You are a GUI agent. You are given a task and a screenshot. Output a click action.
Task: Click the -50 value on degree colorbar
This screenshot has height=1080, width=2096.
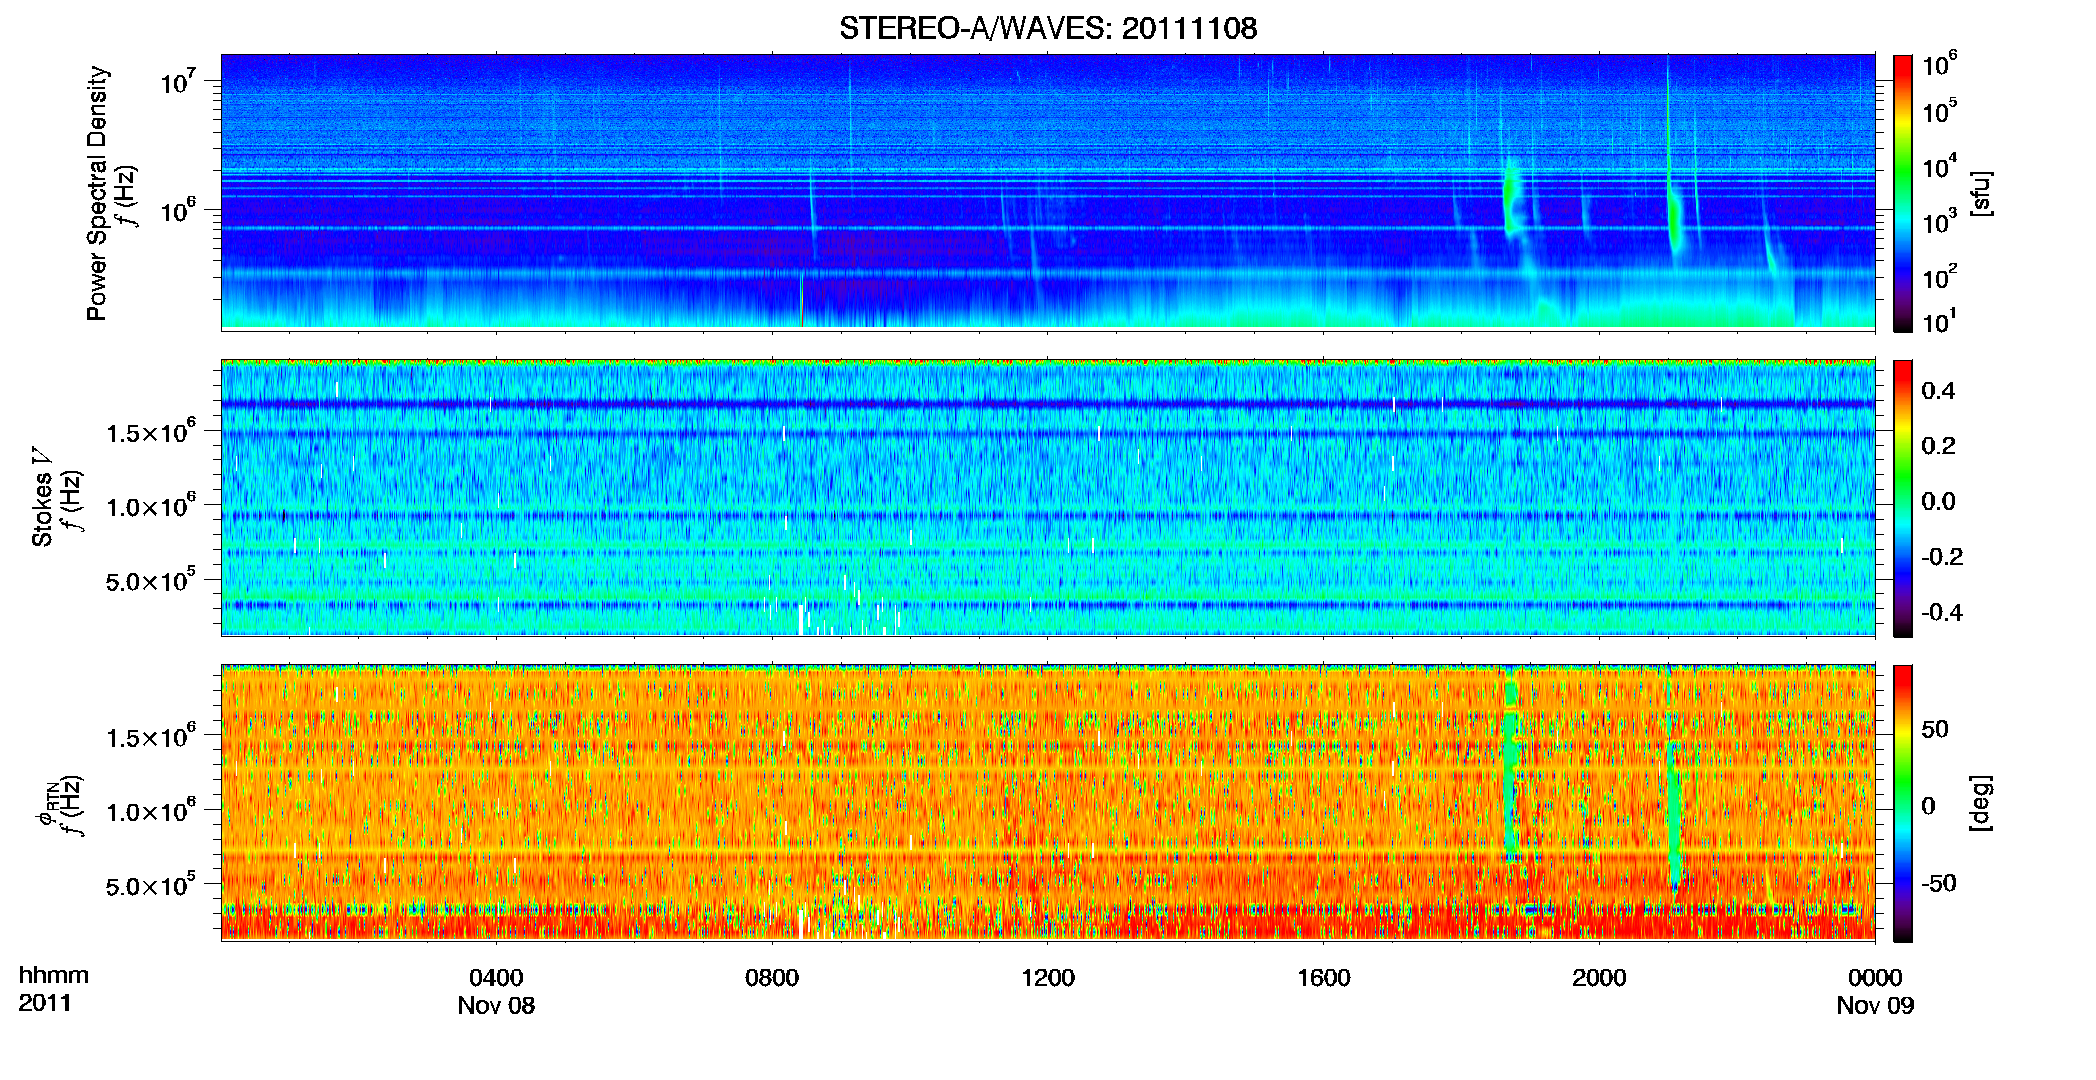[1939, 883]
